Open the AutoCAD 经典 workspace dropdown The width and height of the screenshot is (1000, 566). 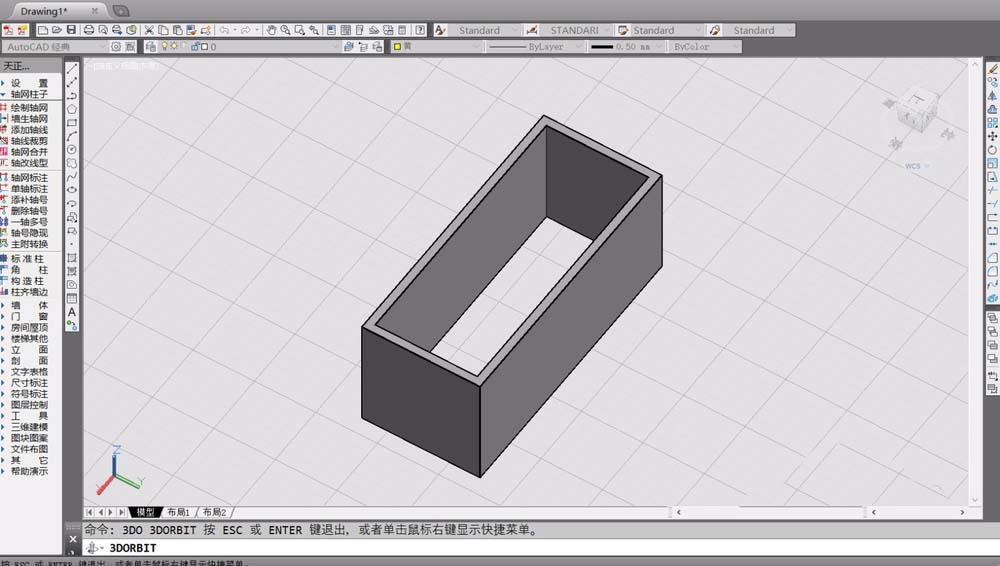coord(54,47)
